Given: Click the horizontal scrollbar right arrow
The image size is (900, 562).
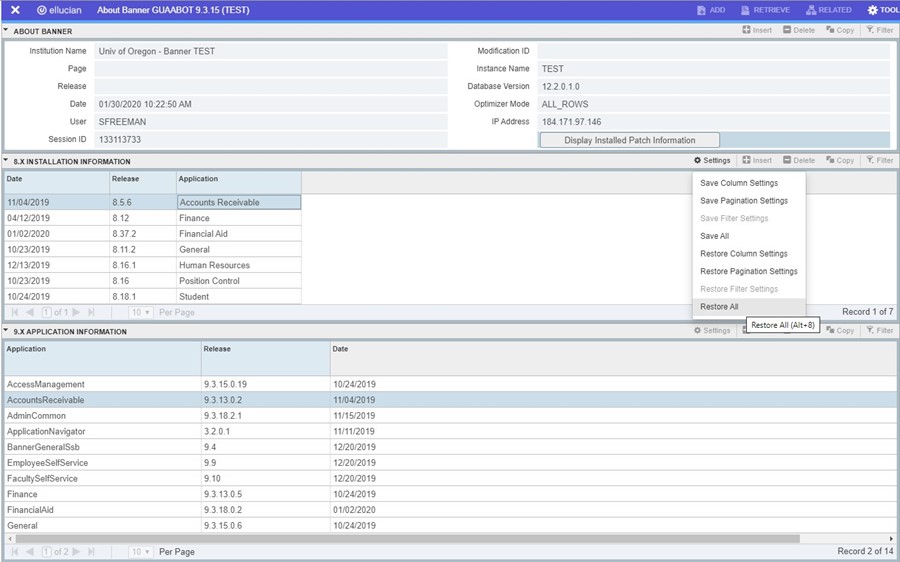Looking at the screenshot, I should pyautogui.click(x=891, y=539).
